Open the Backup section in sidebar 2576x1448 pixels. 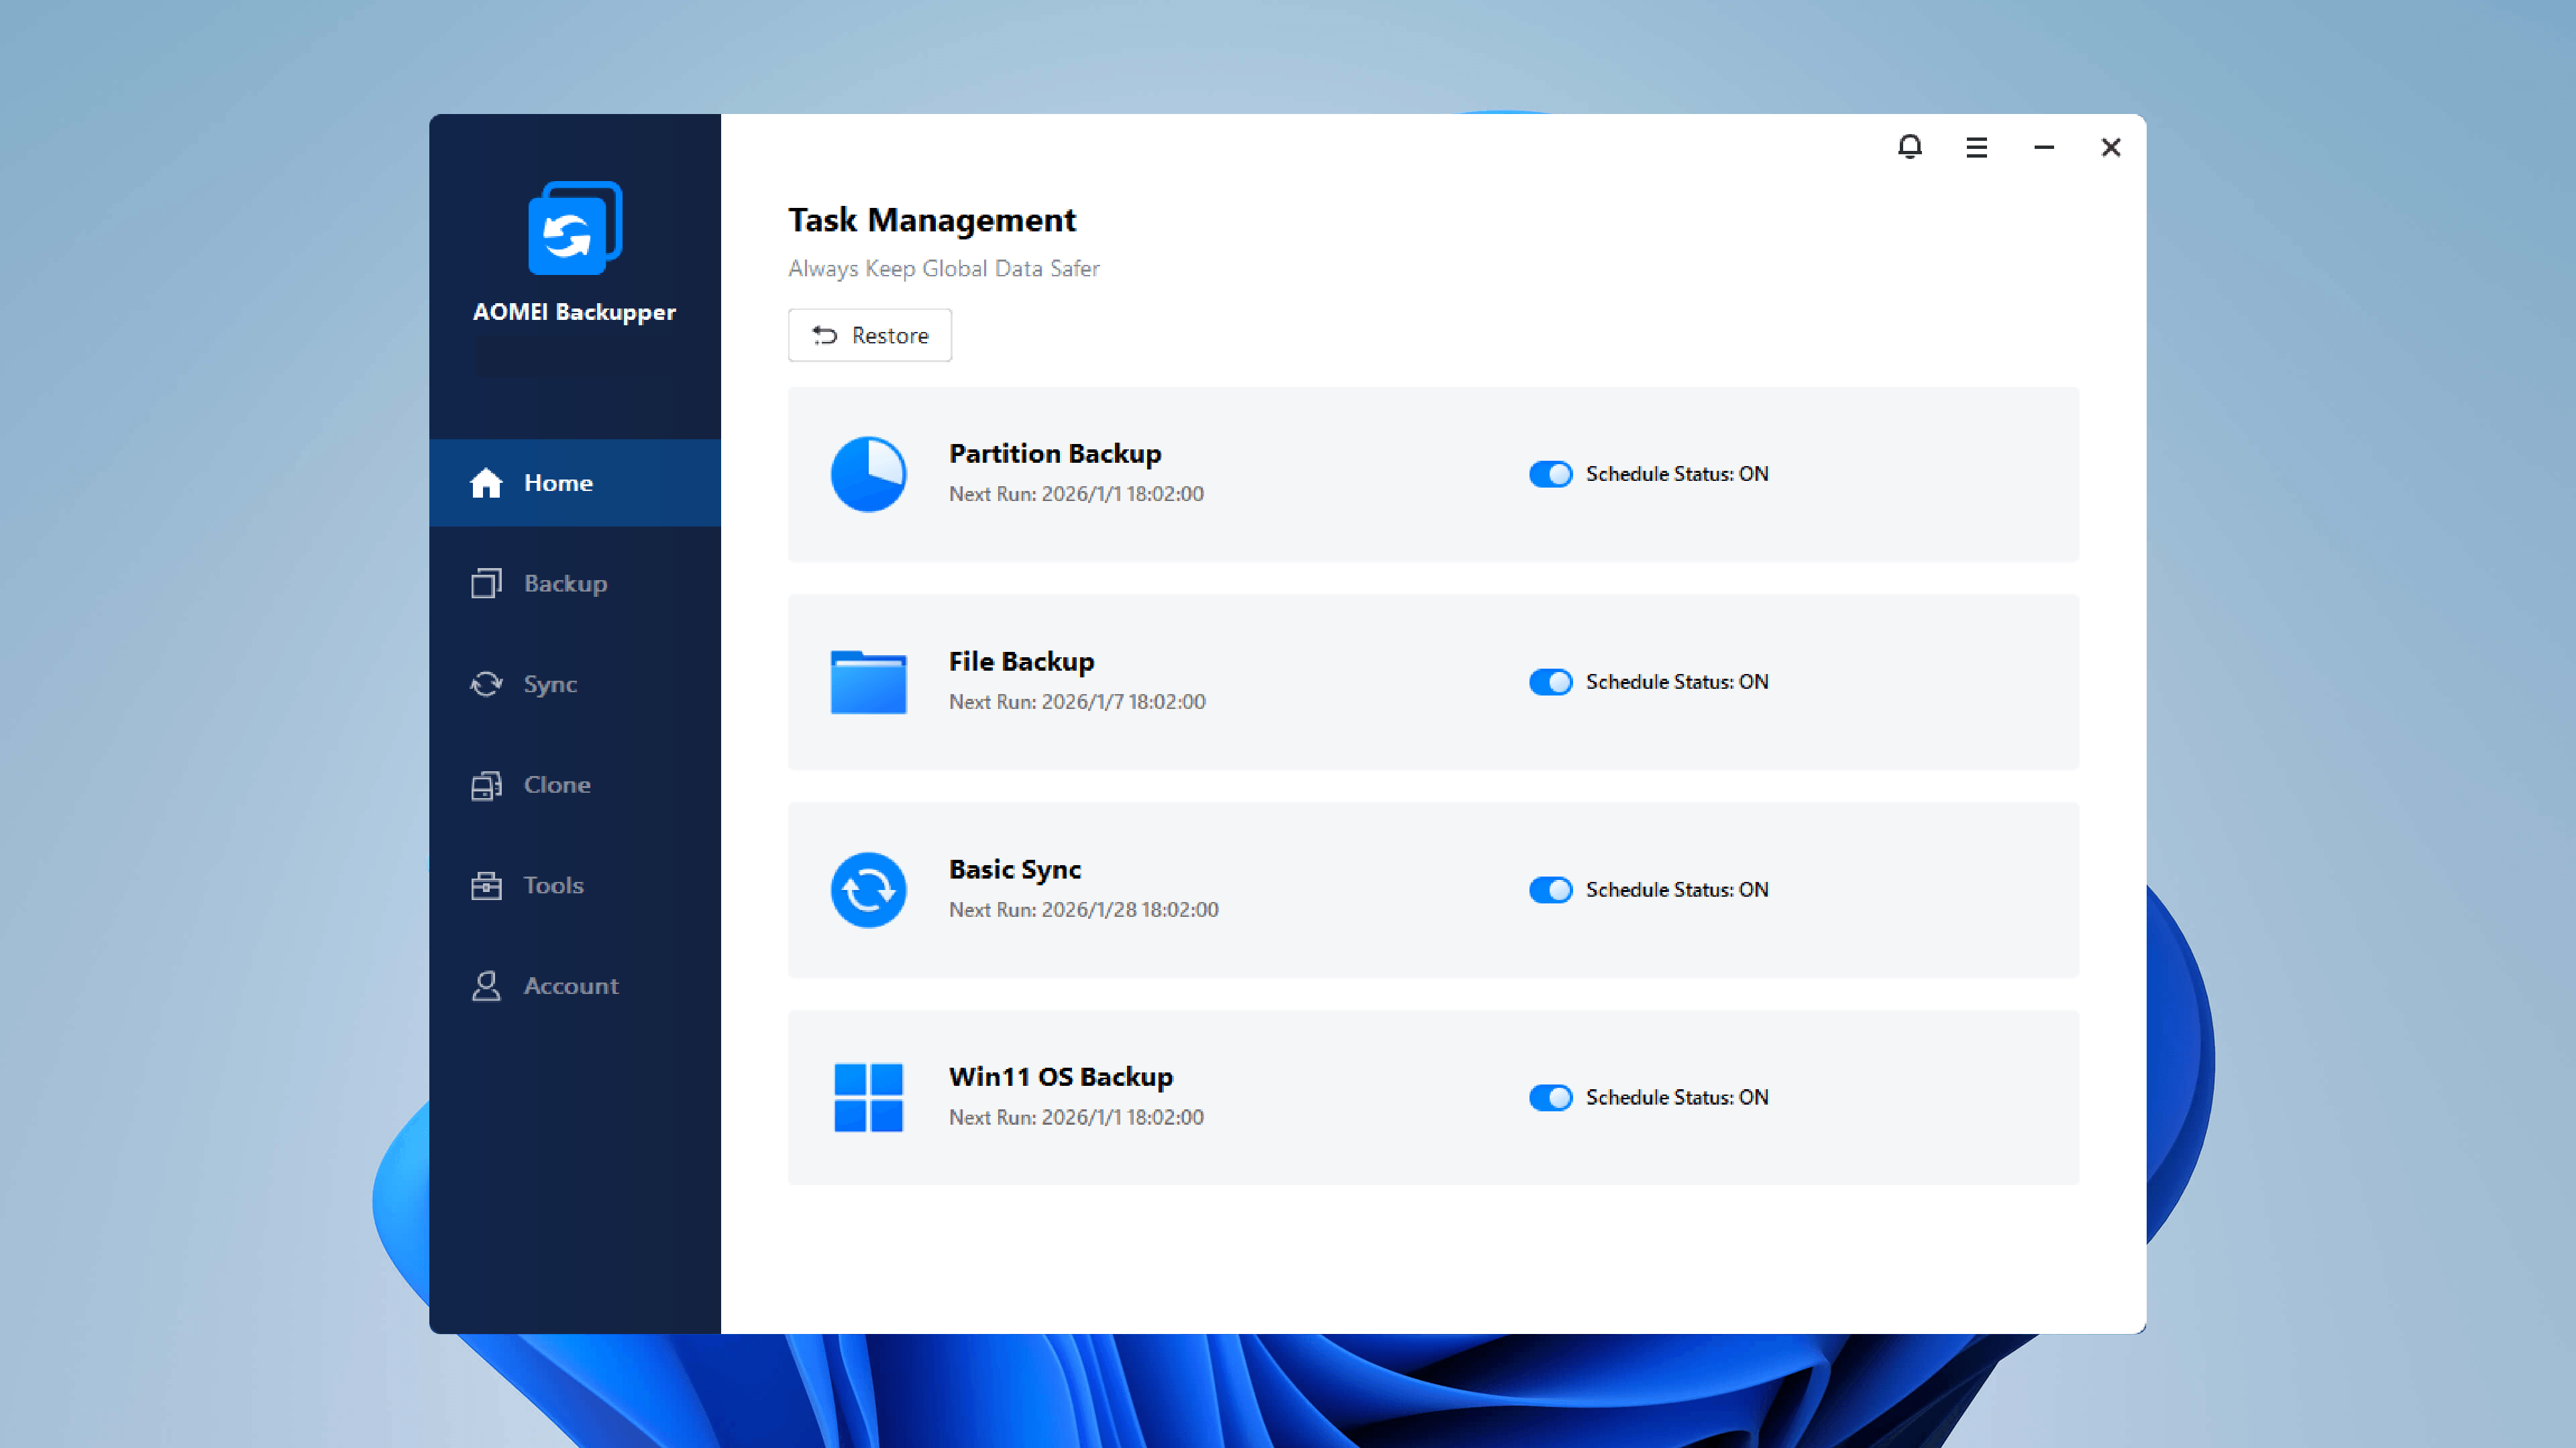tap(565, 583)
